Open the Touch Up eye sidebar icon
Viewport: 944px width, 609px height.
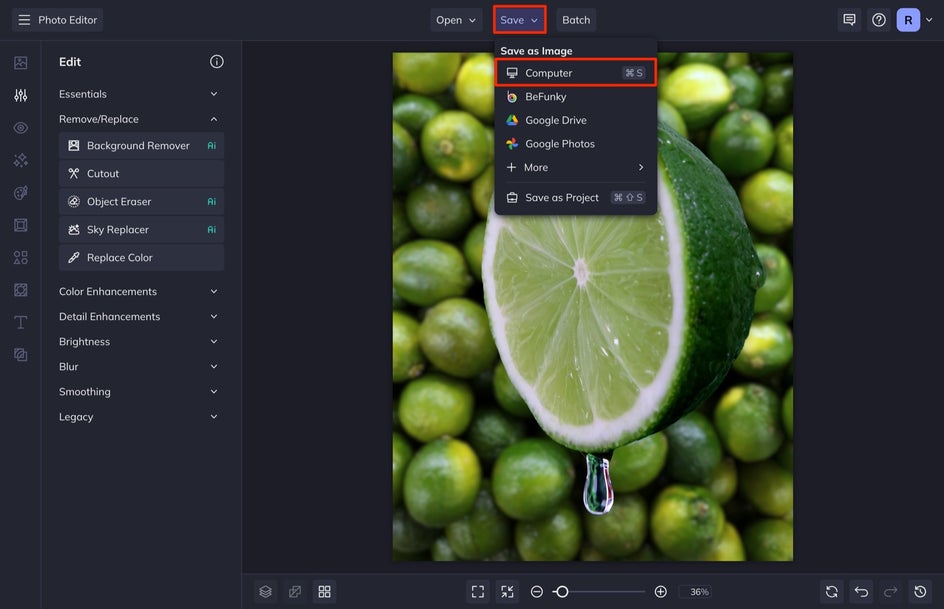(x=20, y=128)
